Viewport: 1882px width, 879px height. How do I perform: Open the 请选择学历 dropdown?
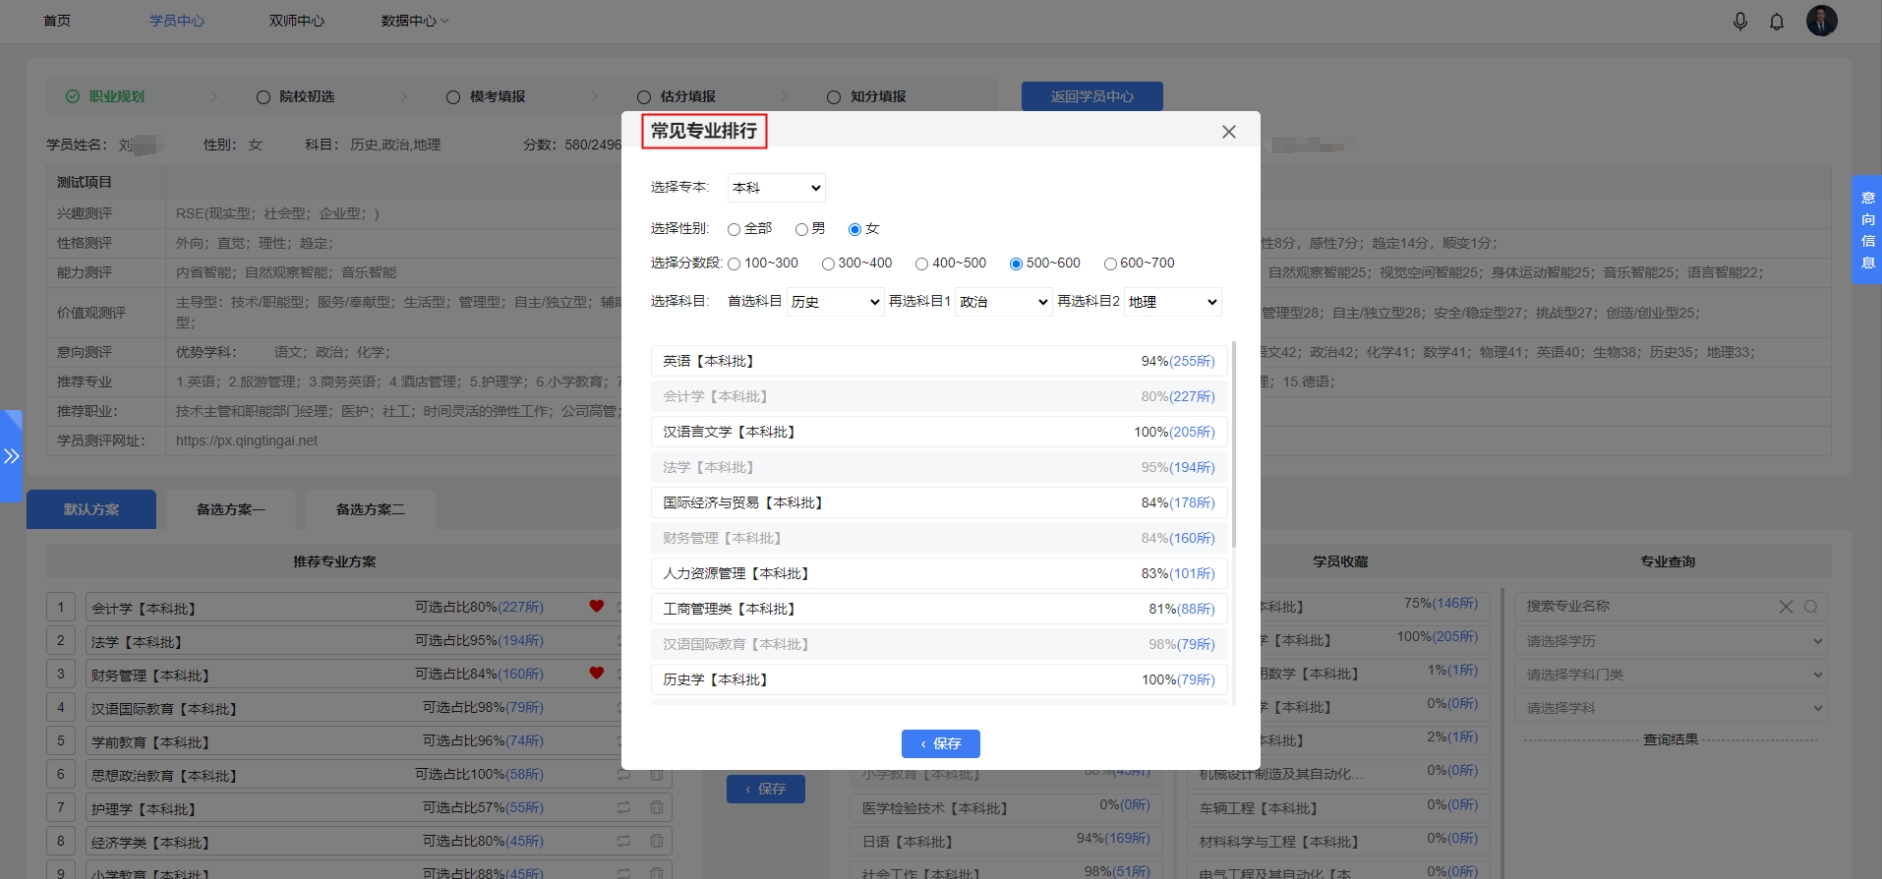pos(1672,641)
